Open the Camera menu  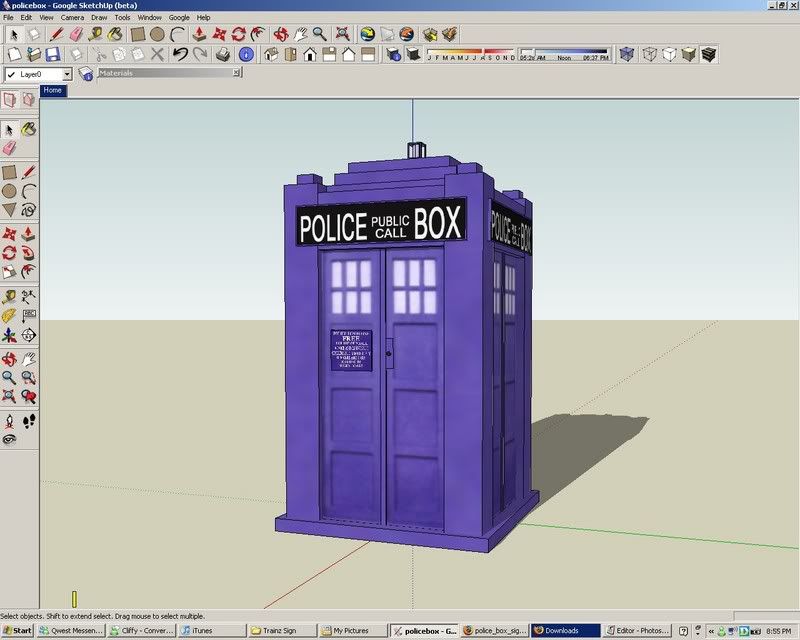pyautogui.click(x=72, y=17)
